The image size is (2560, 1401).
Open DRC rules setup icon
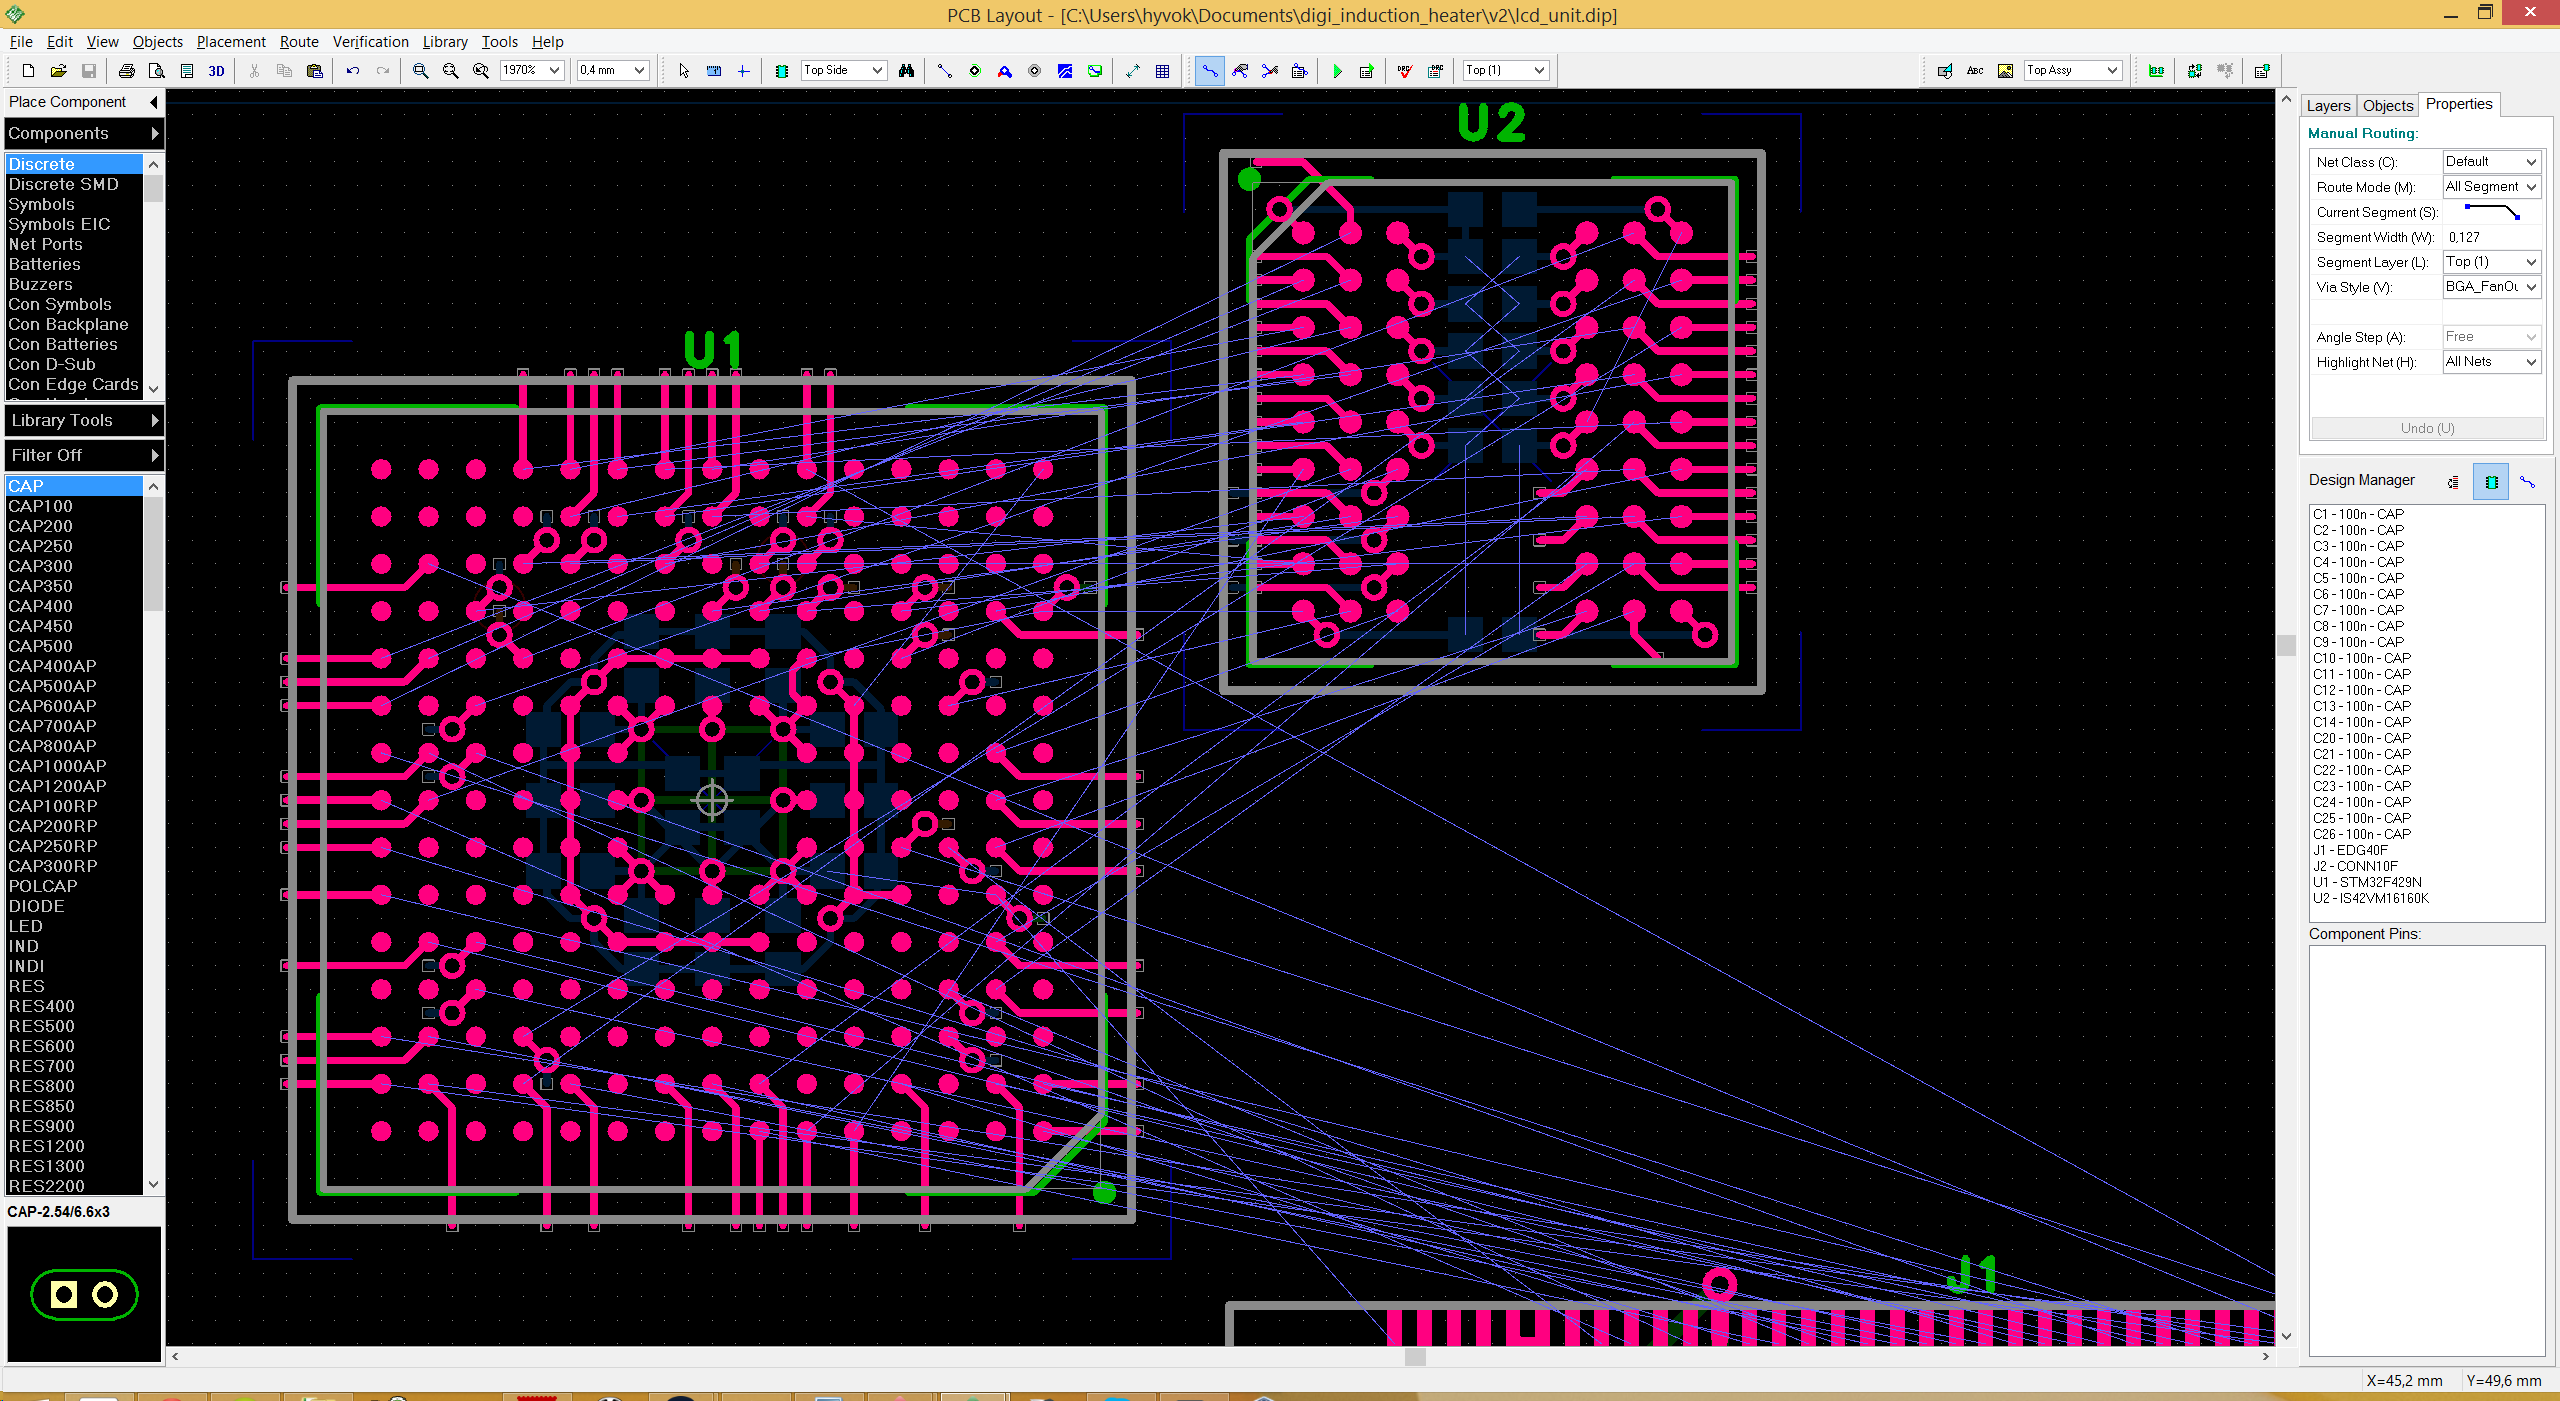click(x=1435, y=70)
